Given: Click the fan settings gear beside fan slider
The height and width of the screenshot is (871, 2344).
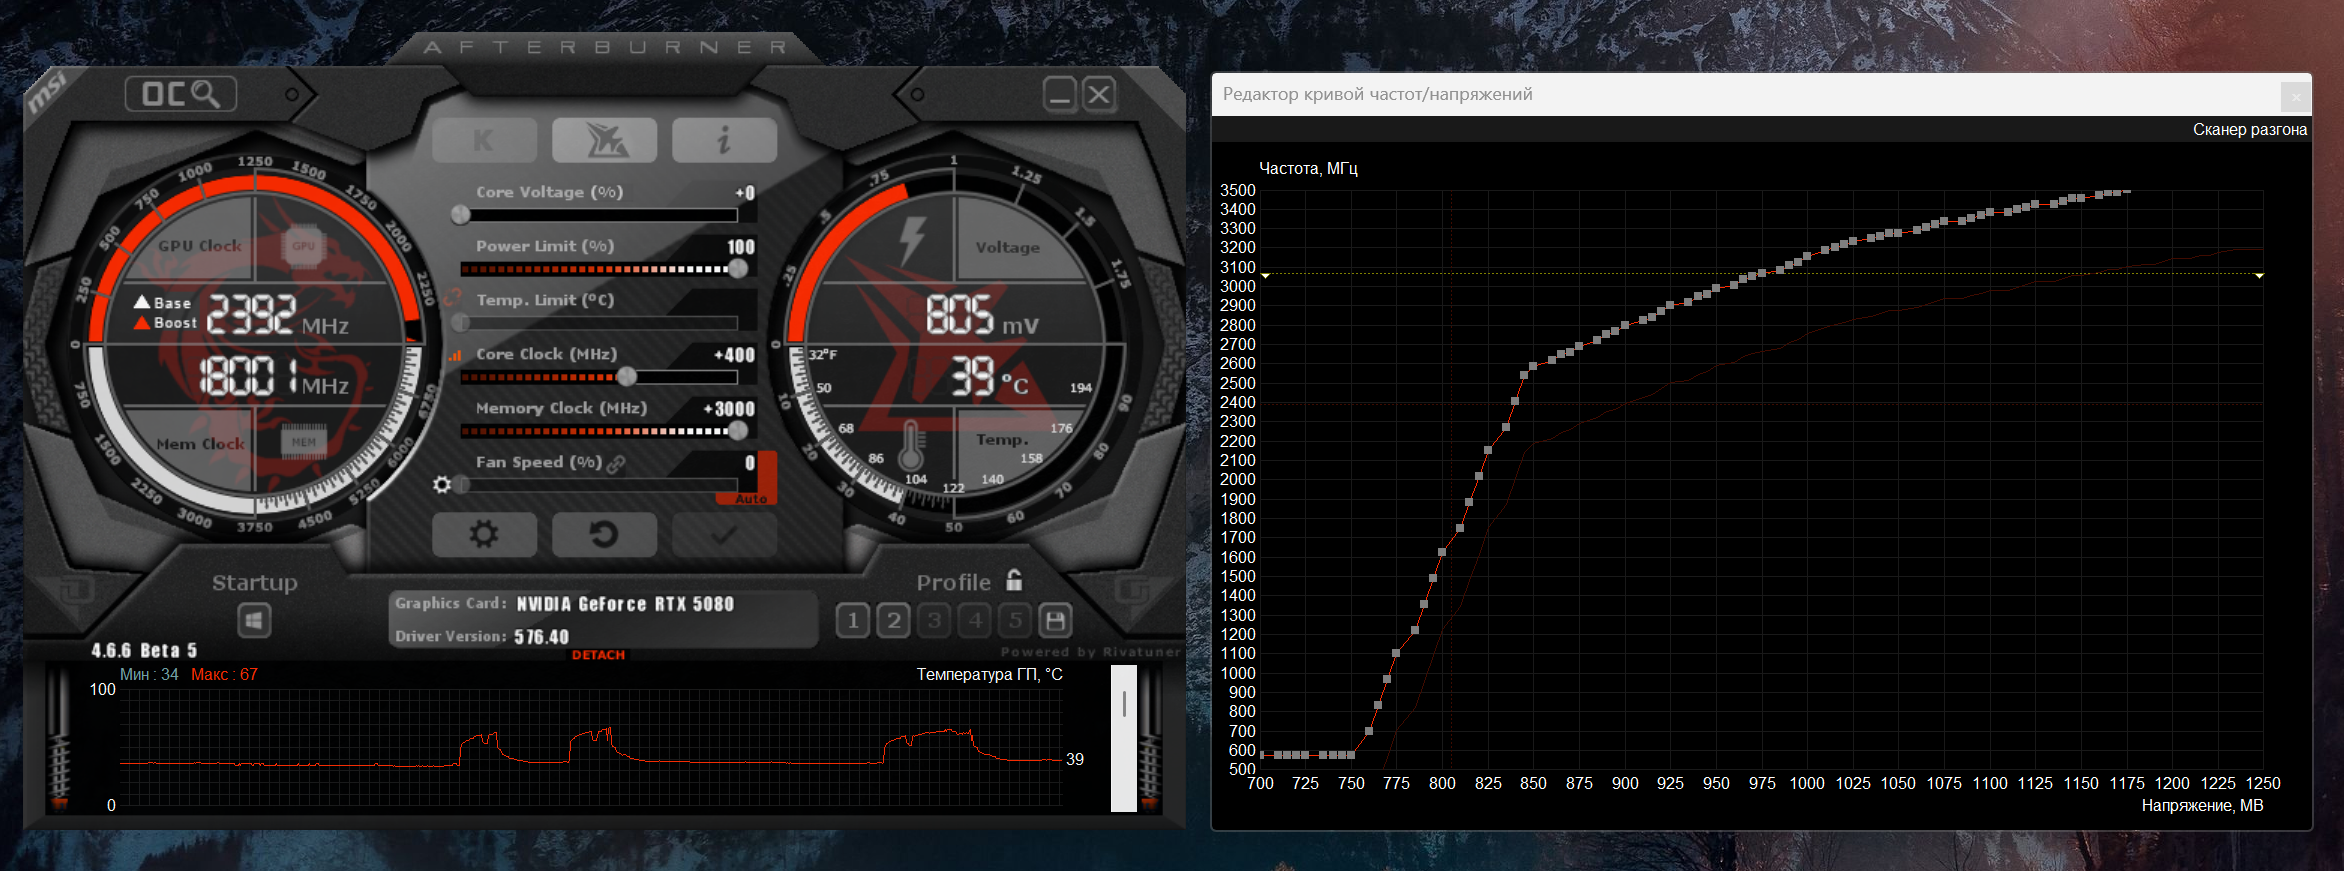Looking at the screenshot, I should click(442, 485).
